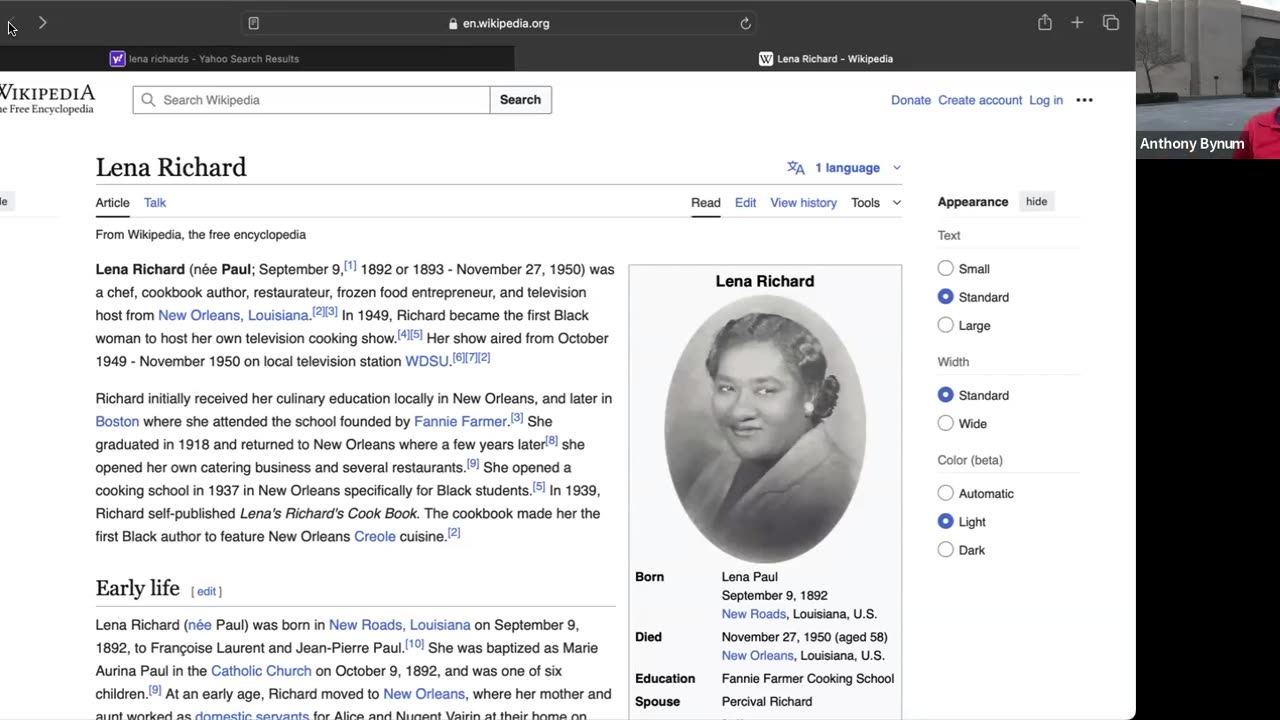Open a new tab with the plus icon
1280x720 pixels.
tap(1077, 22)
